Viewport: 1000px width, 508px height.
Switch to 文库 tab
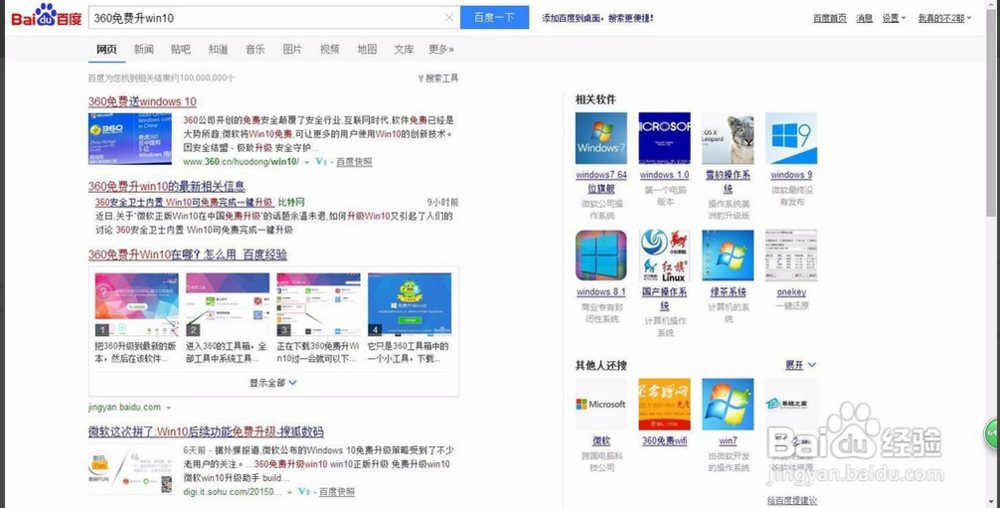[x=404, y=49]
